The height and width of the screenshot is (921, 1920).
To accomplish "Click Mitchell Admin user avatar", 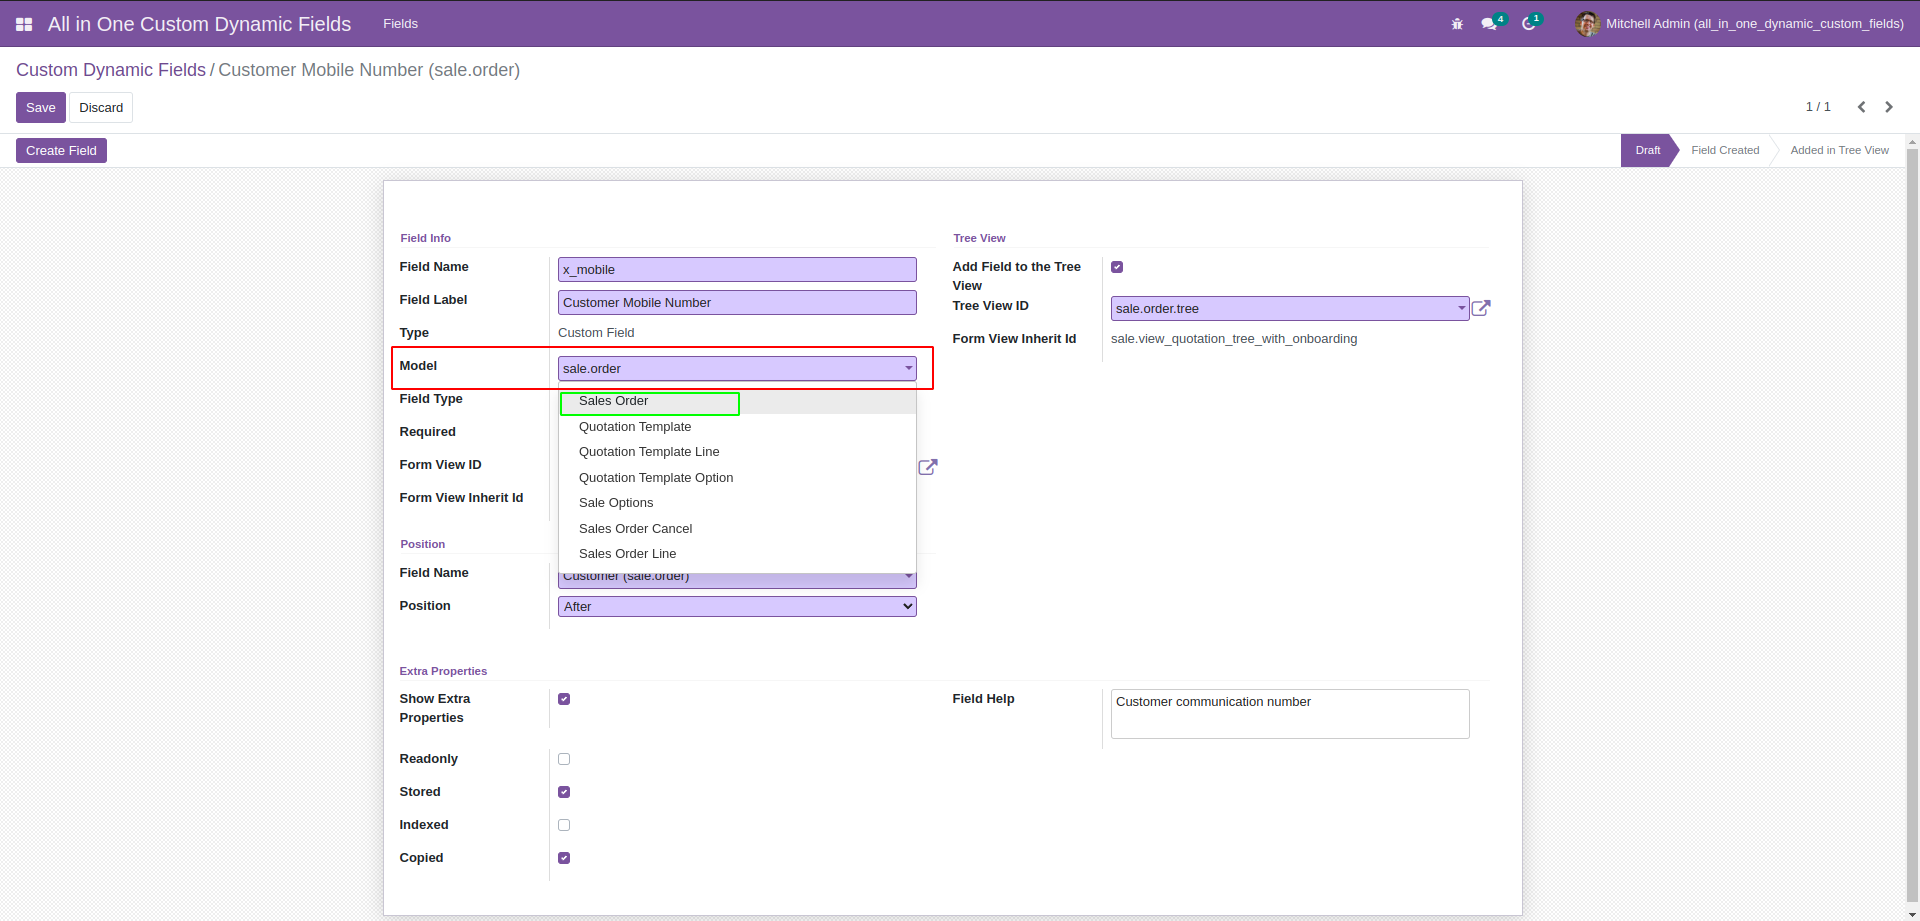I will tap(1587, 24).
